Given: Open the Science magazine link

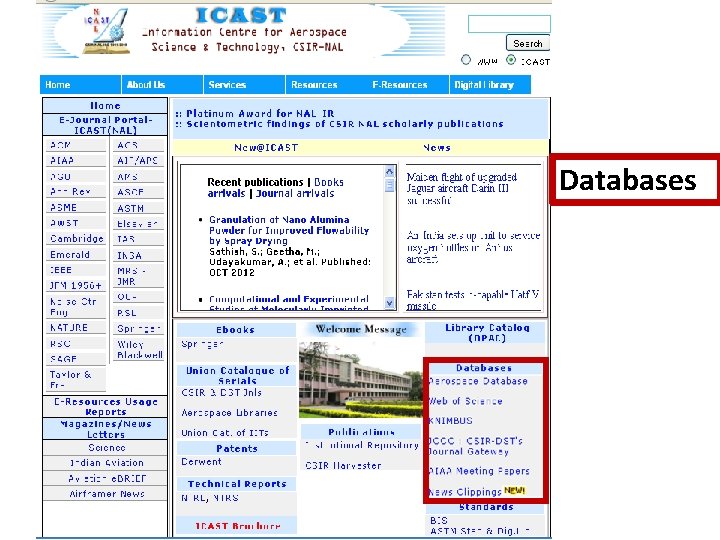Looking at the screenshot, I should point(107,448).
